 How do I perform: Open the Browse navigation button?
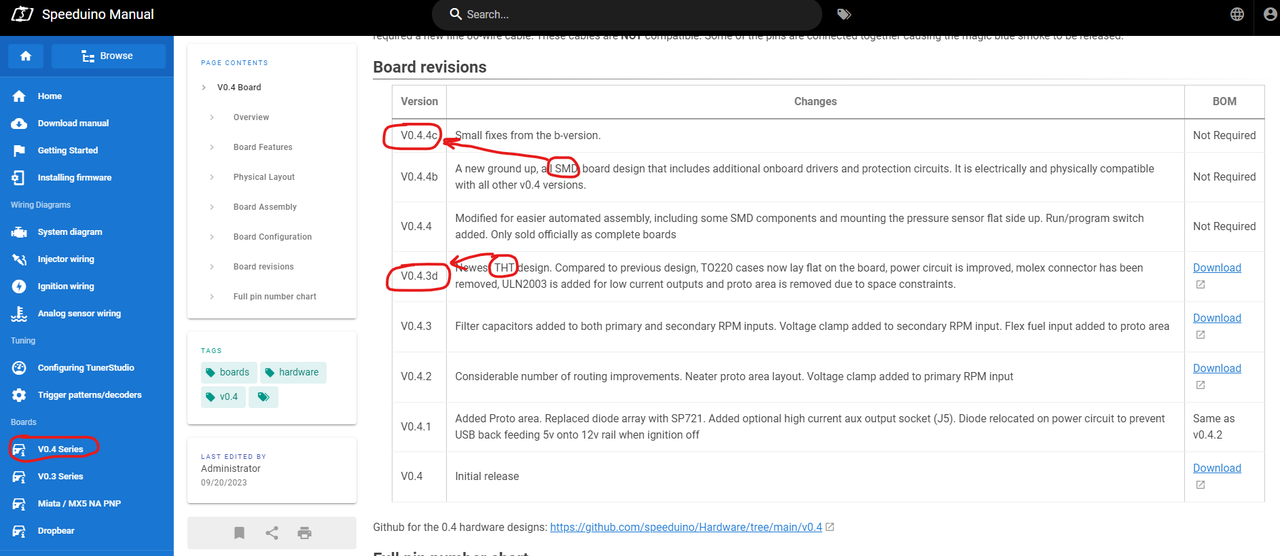click(107, 56)
